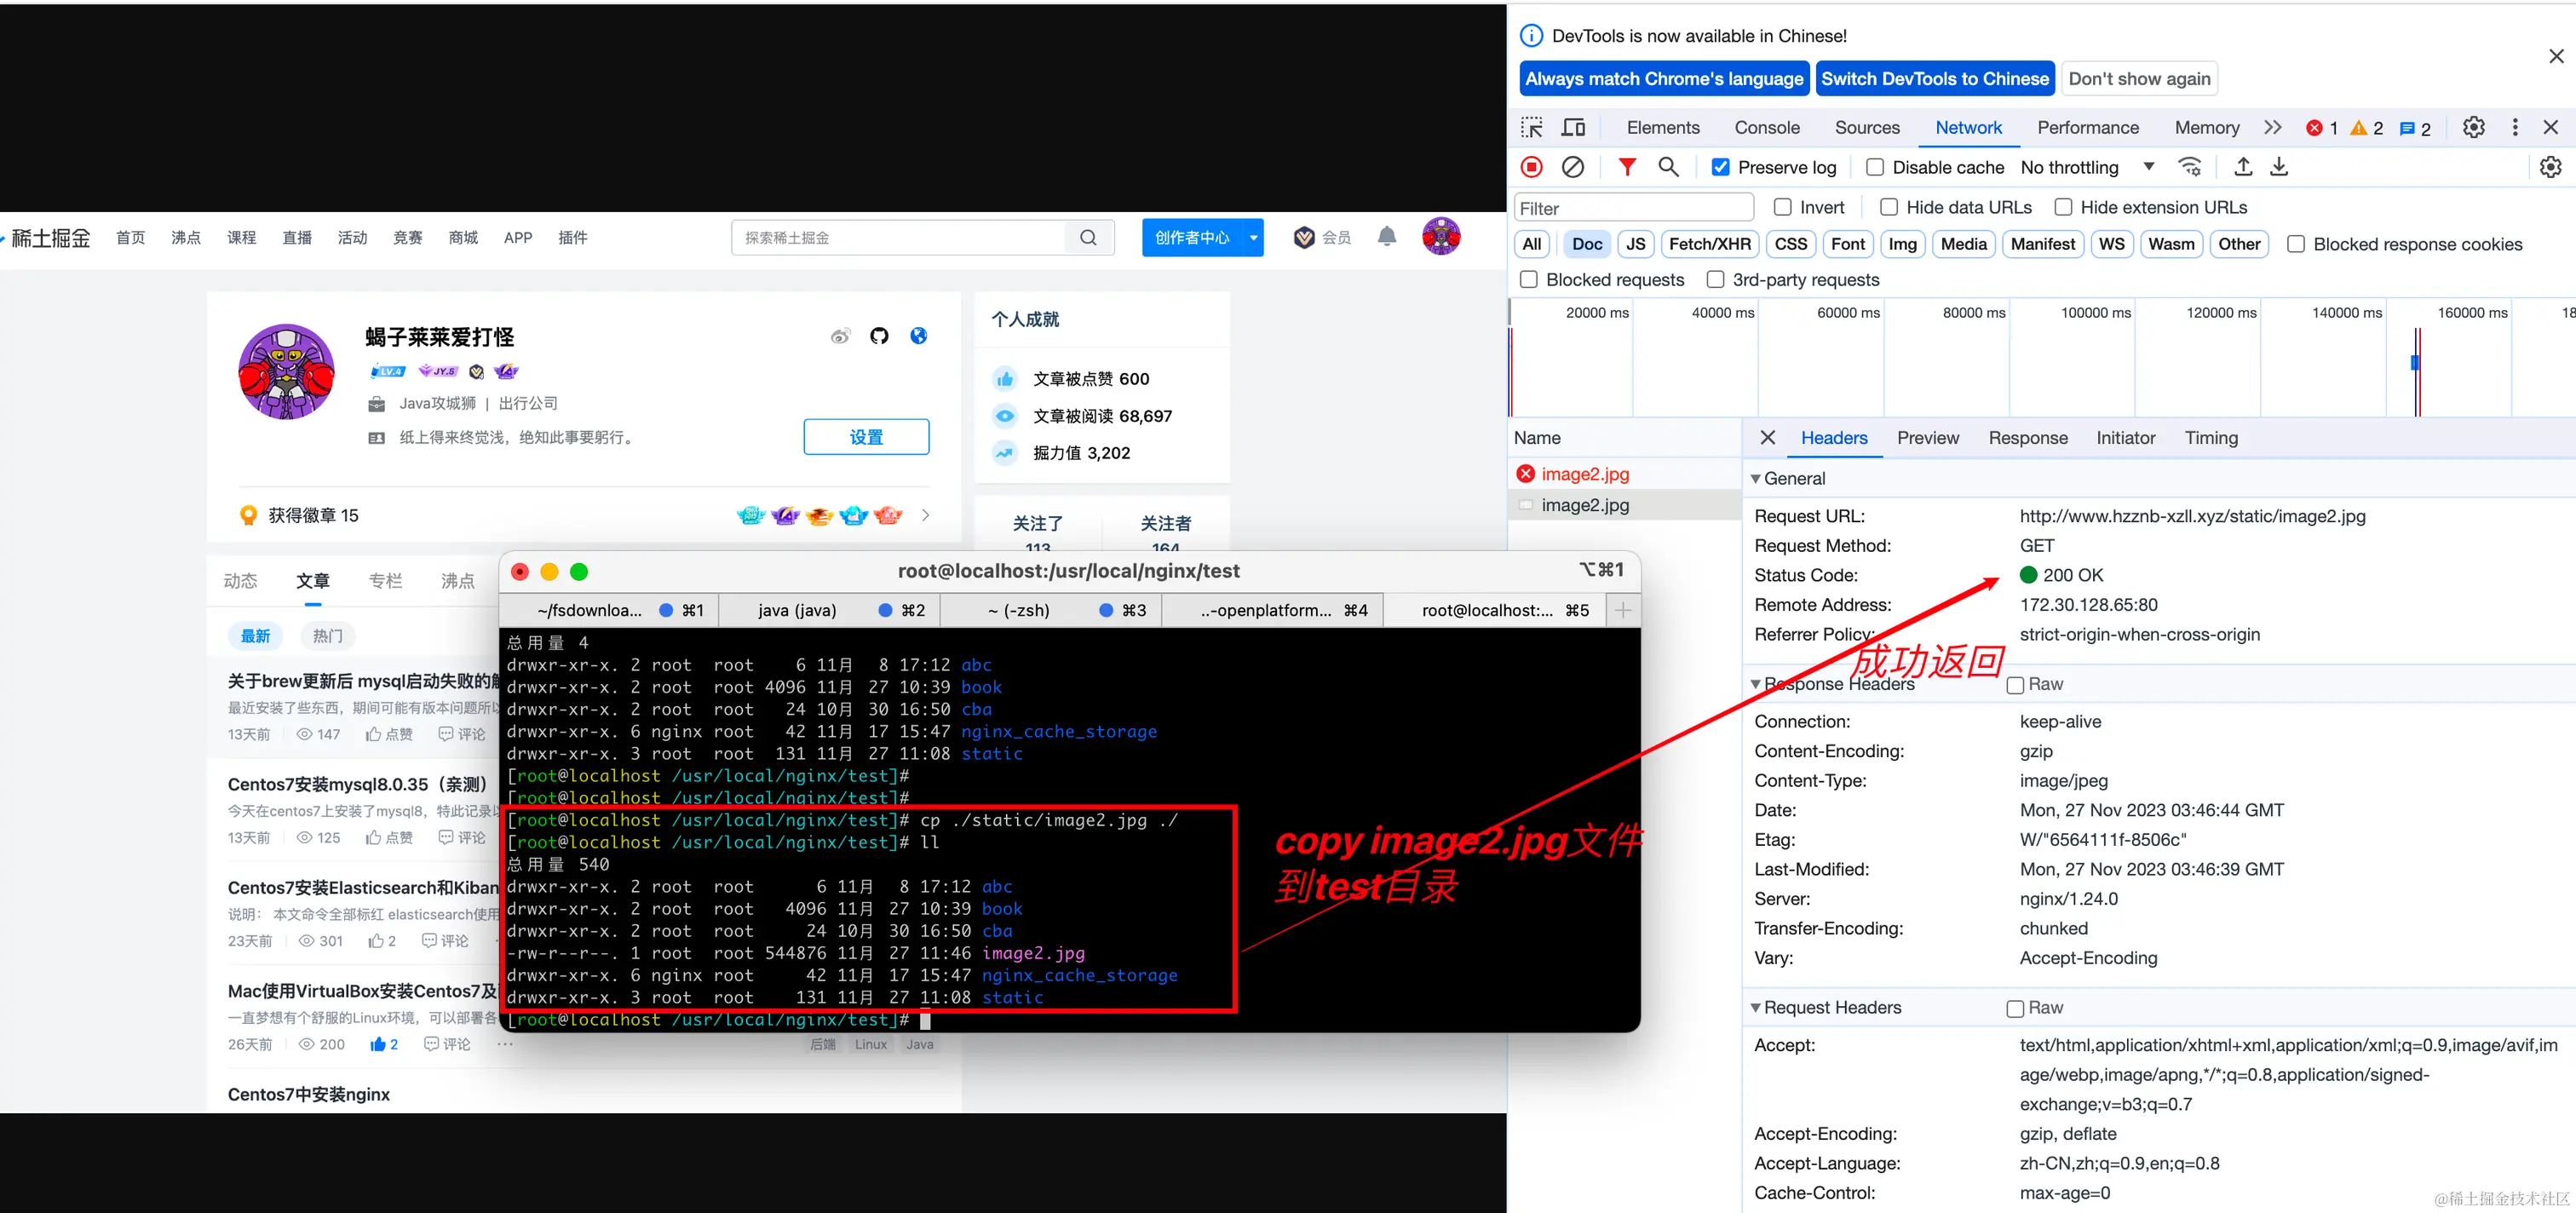Filter requests by Img type
Image resolution: width=2576 pixels, height=1213 pixels.
(x=1902, y=244)
